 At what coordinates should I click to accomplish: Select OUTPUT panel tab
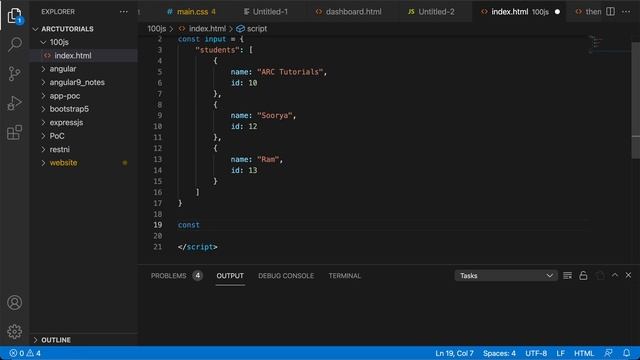[230, 276]
